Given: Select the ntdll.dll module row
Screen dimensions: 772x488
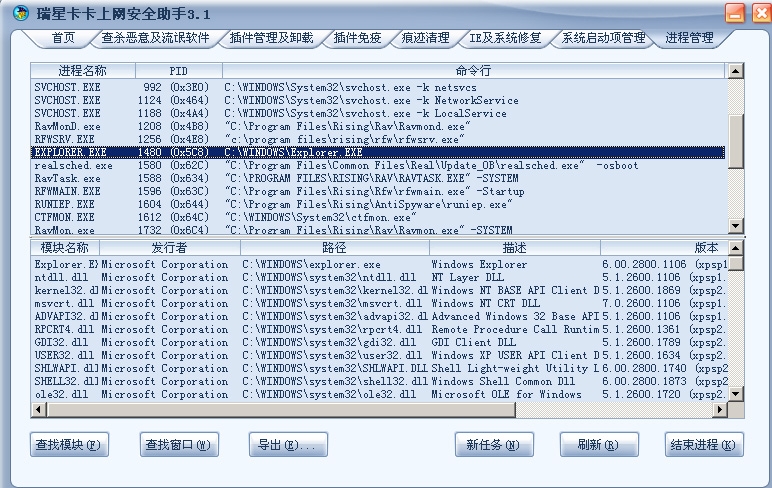Looking at the screenshot, I should coord(380,277).
